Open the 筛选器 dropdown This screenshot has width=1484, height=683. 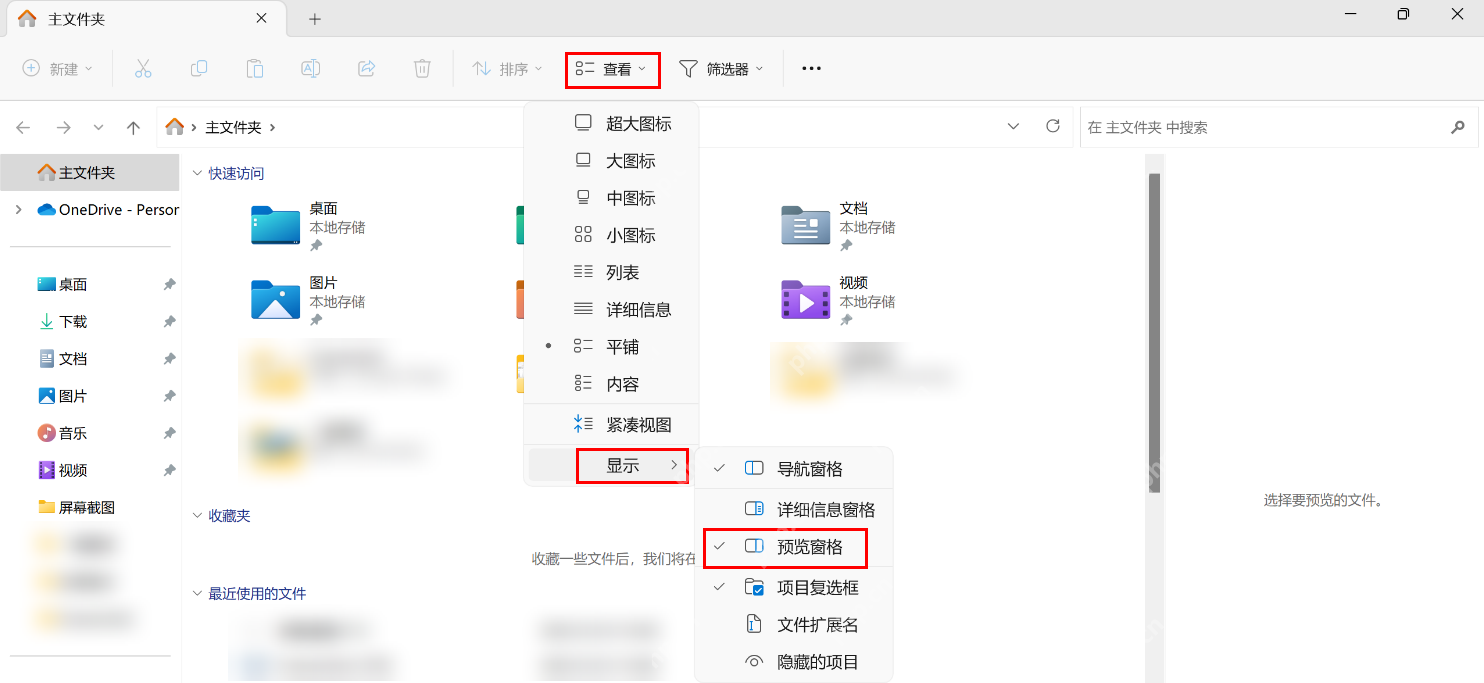(721, 68)
